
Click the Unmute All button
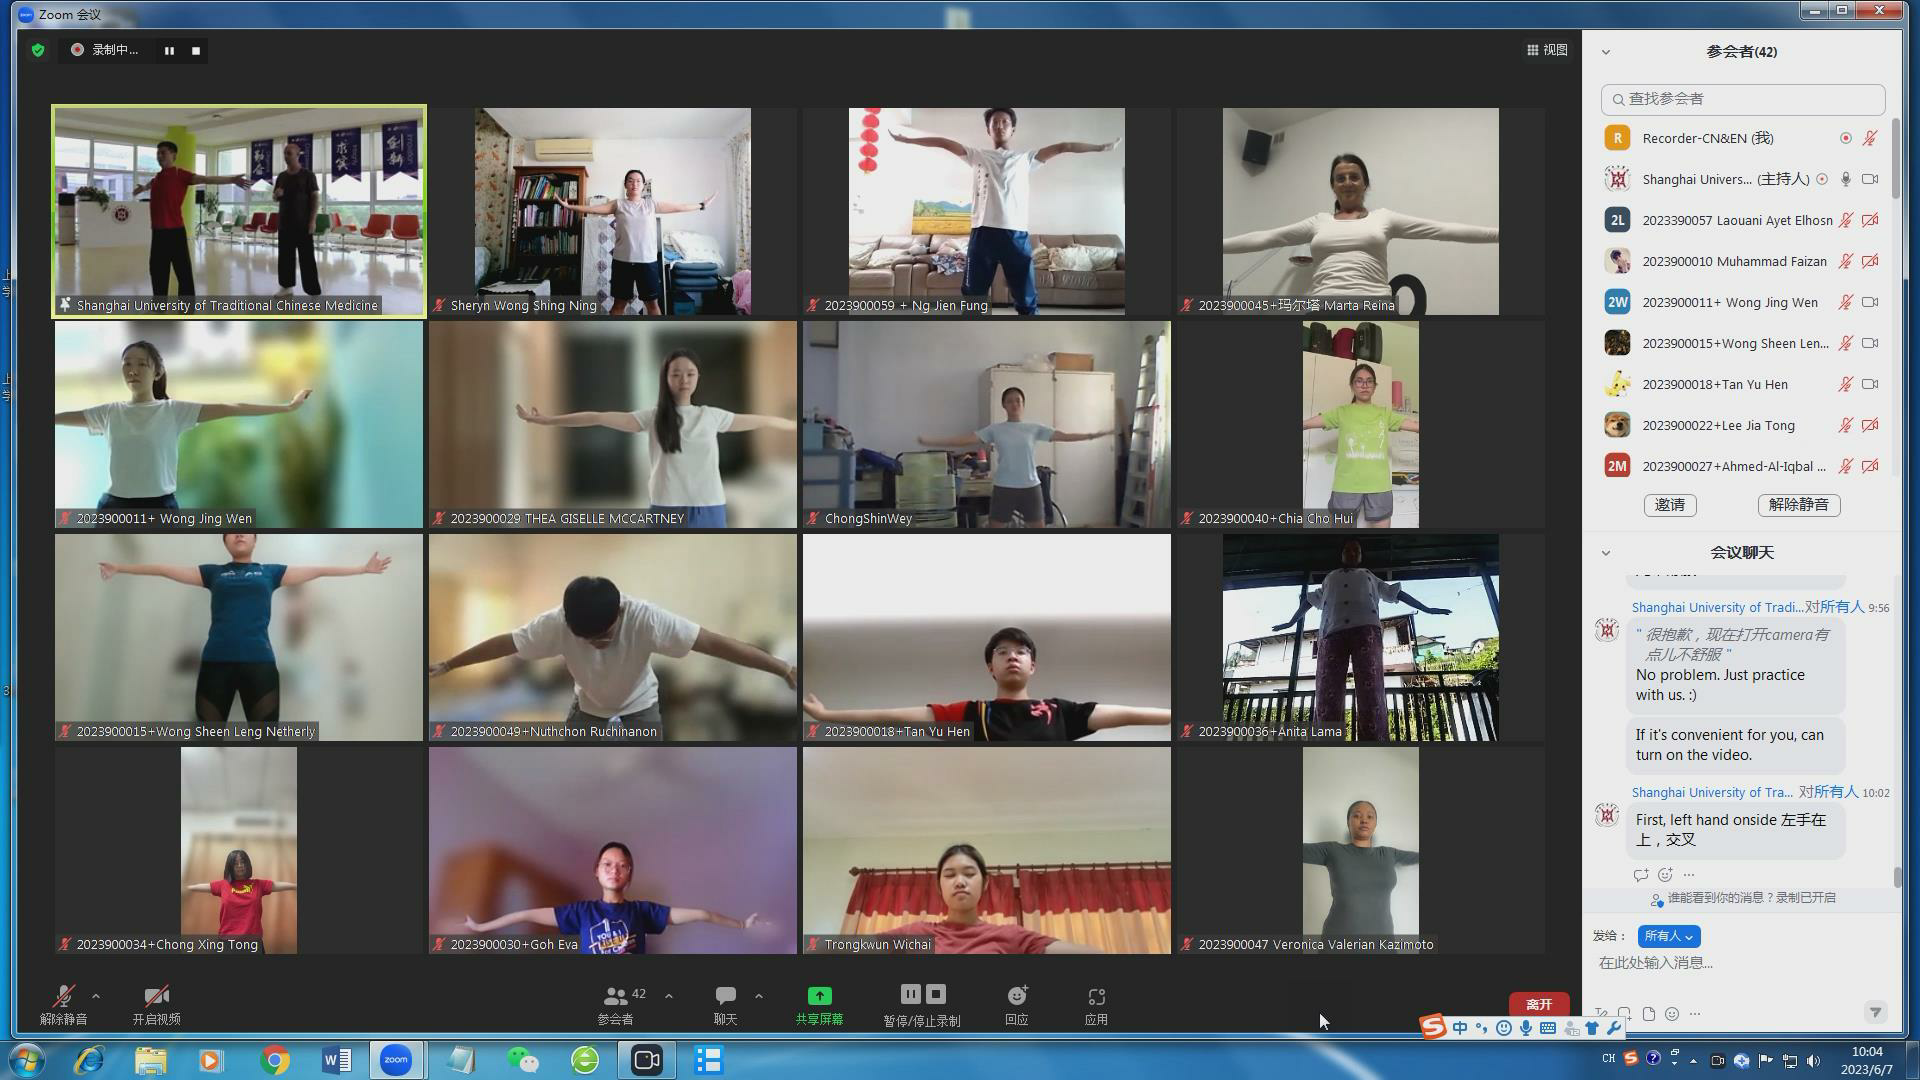(x=1798, y=505)
